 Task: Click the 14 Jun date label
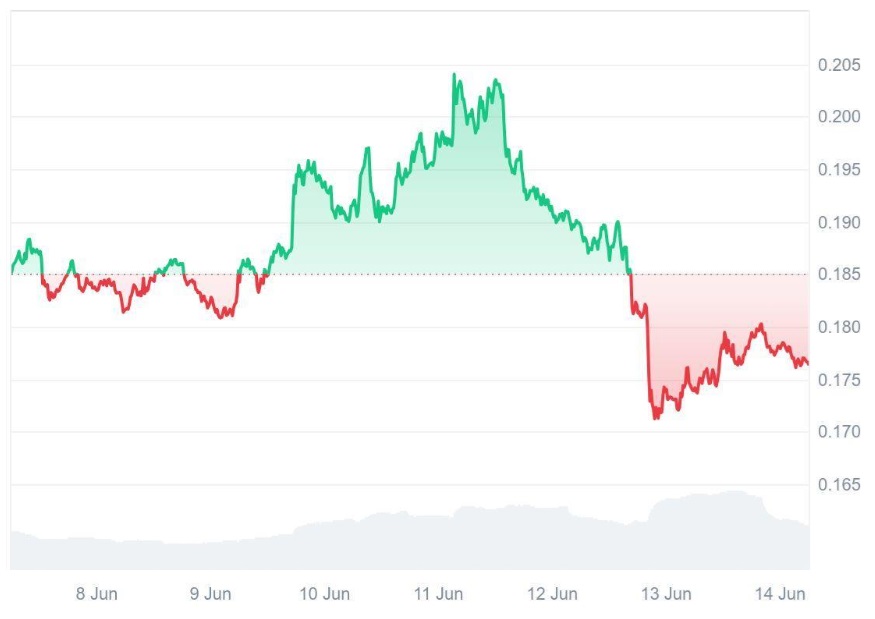click(x=779, y=594)
